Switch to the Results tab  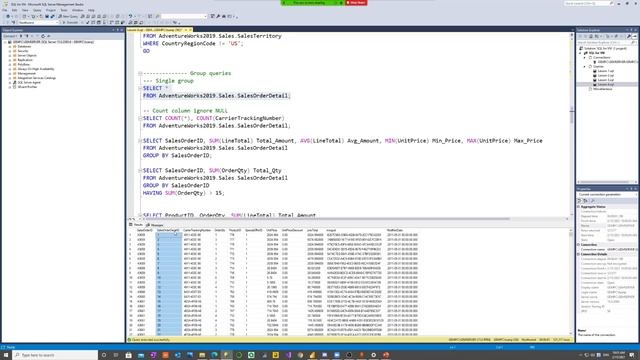pyautogui.click(x=136, y=225)
